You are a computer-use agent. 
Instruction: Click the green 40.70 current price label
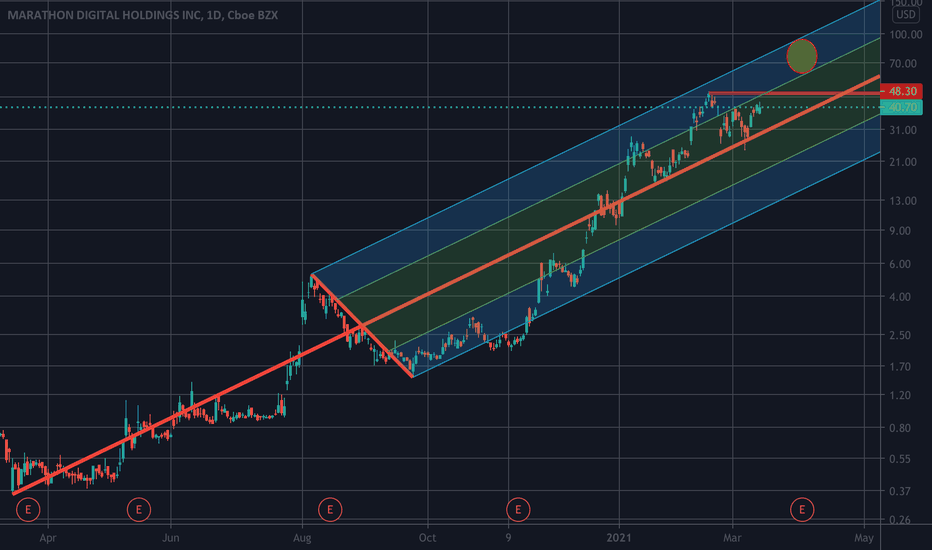coord(902,108)
